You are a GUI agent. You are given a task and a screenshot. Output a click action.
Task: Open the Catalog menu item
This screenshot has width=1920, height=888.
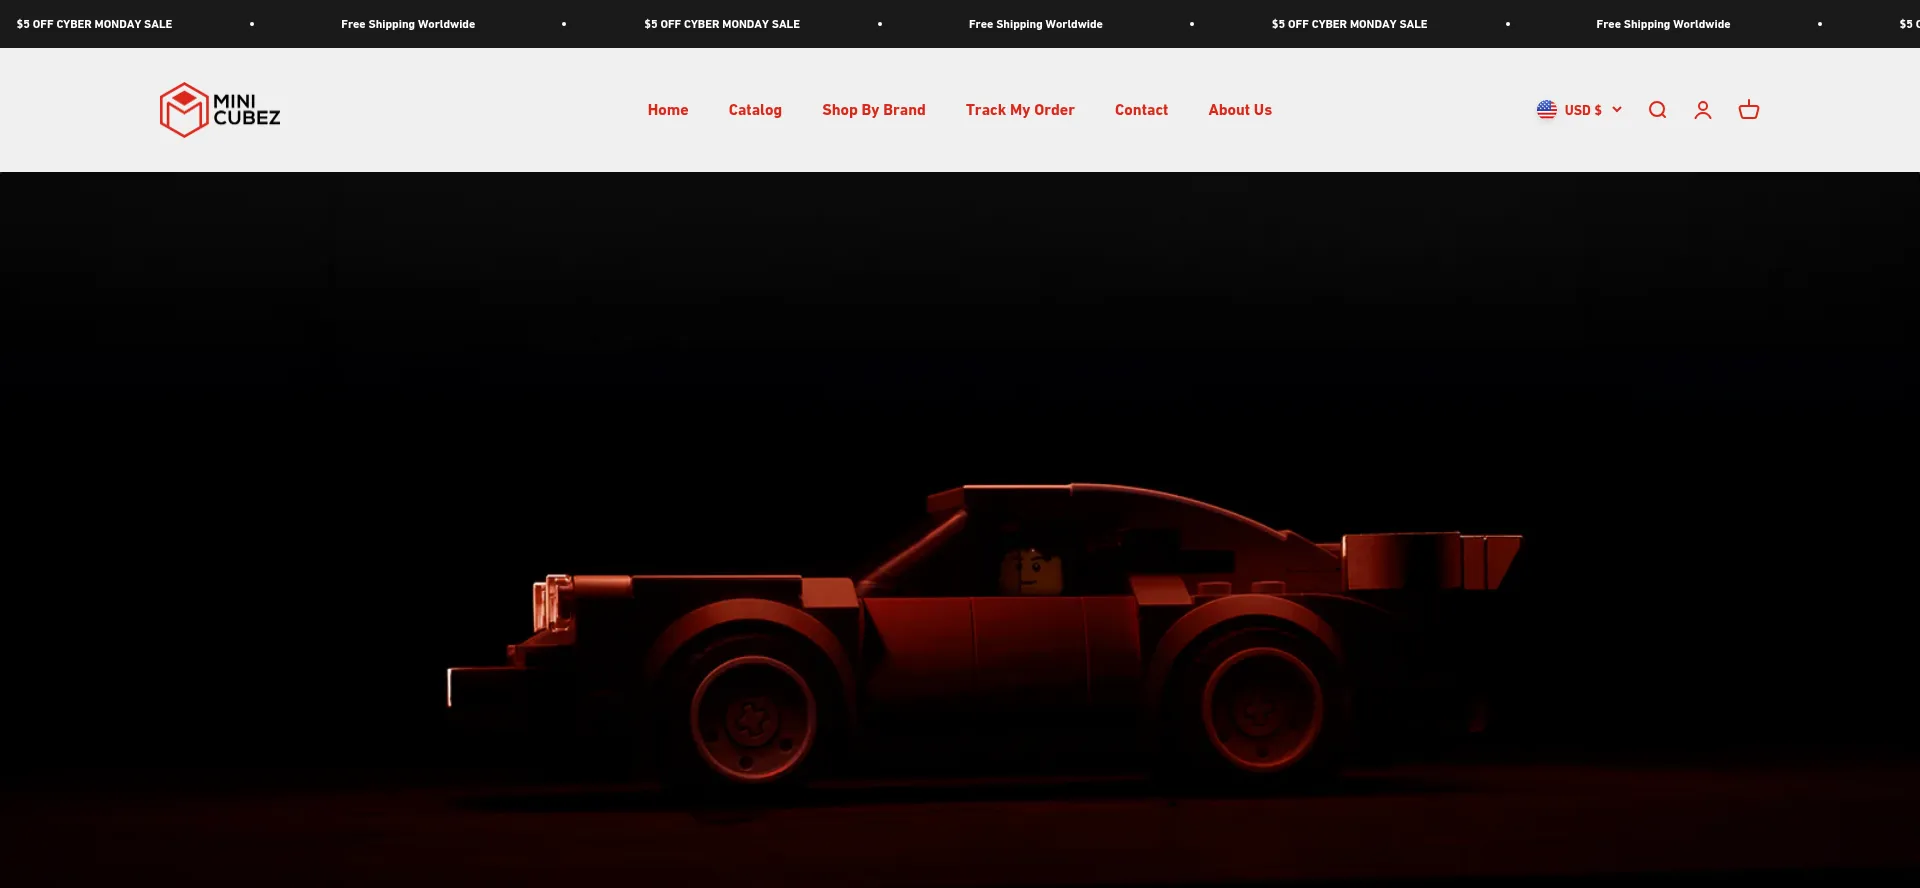[x=755, y=110]
